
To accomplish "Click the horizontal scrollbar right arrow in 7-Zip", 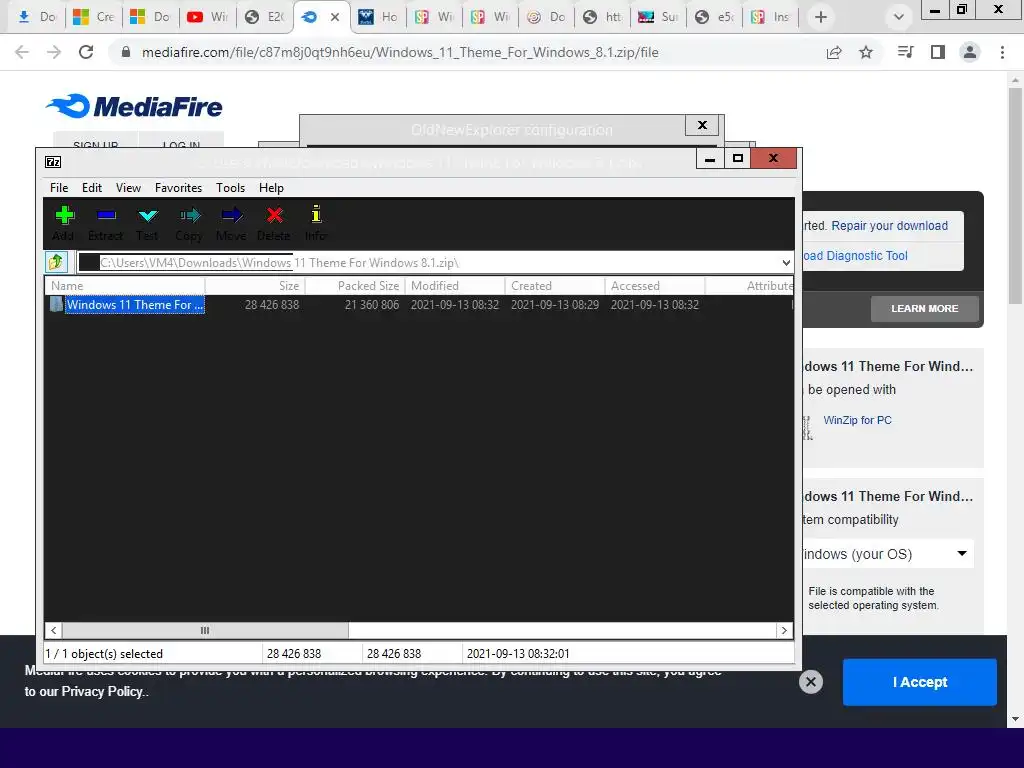I will pos(784,630).
